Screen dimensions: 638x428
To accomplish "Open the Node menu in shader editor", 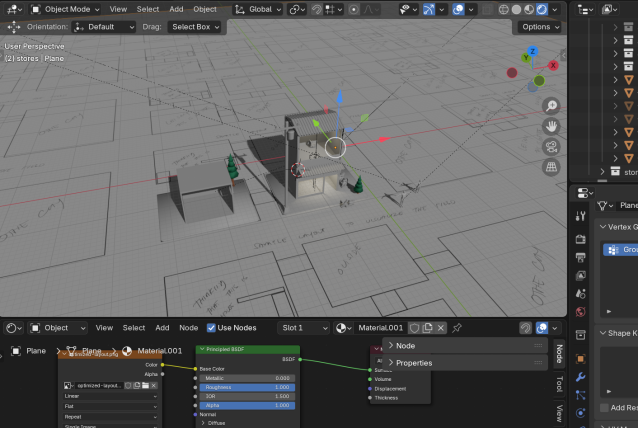I will click(188, 328).
